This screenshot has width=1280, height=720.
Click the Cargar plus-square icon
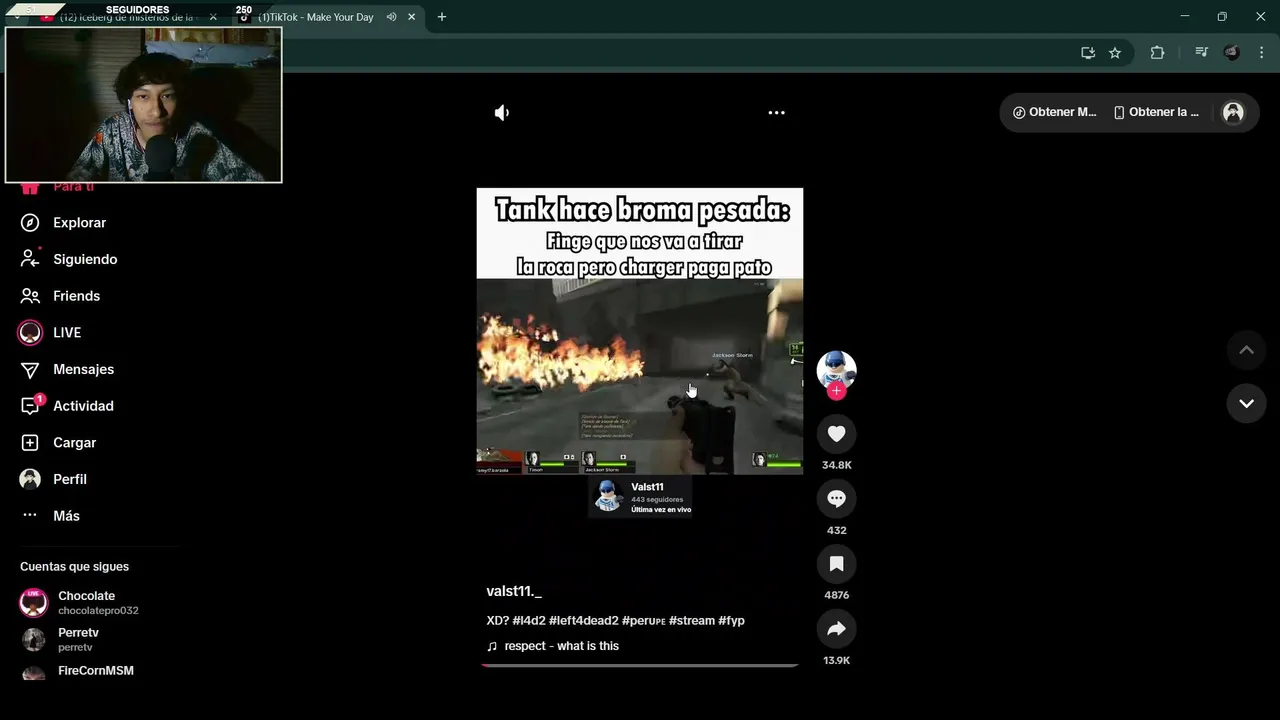point(30,442)
